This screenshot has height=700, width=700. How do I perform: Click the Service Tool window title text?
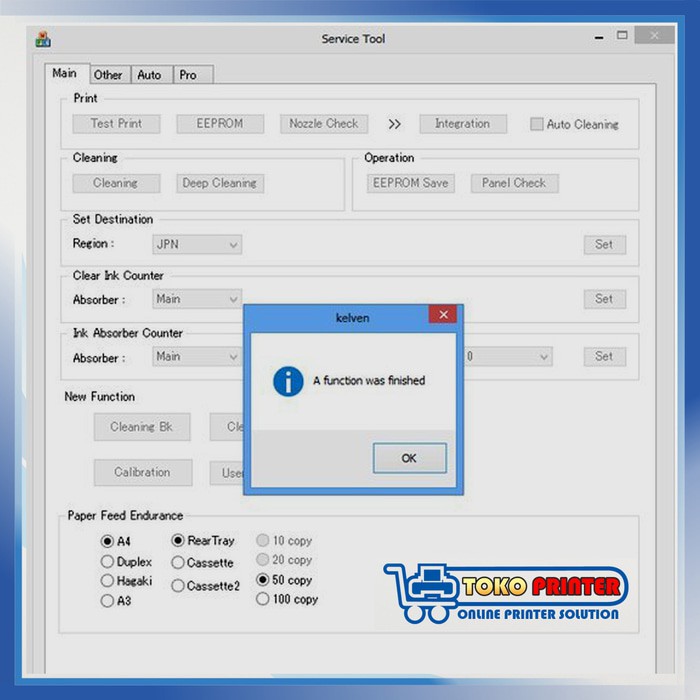click(x=353, y=39)
